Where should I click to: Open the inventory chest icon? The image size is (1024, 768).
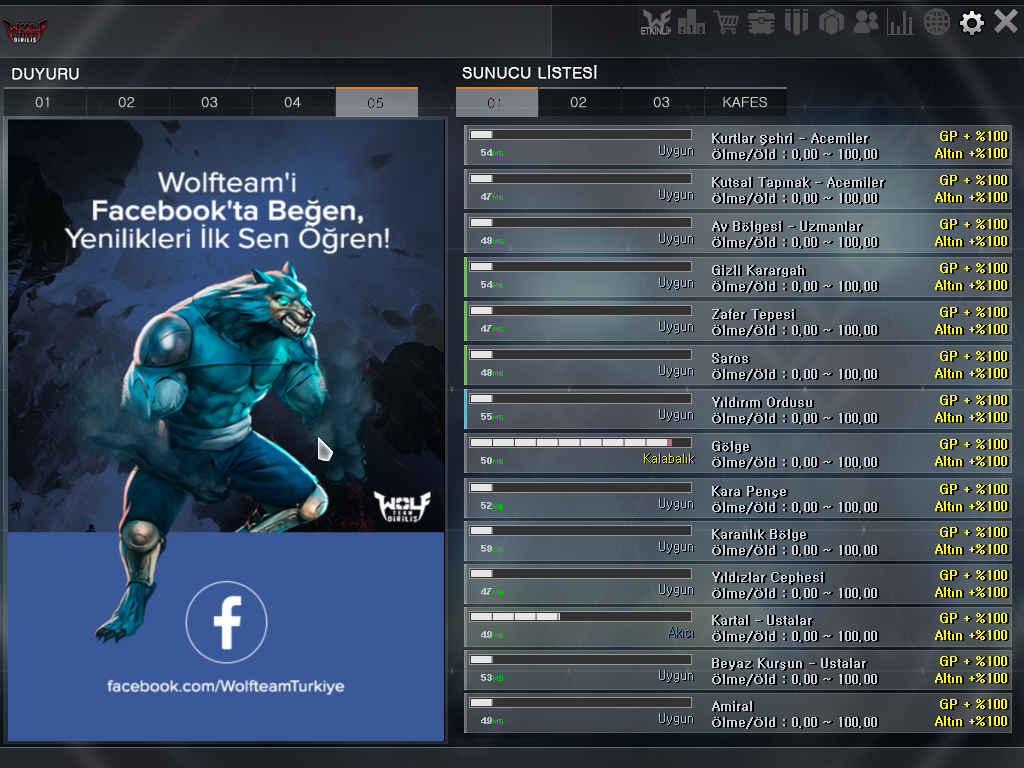point(761,22)
